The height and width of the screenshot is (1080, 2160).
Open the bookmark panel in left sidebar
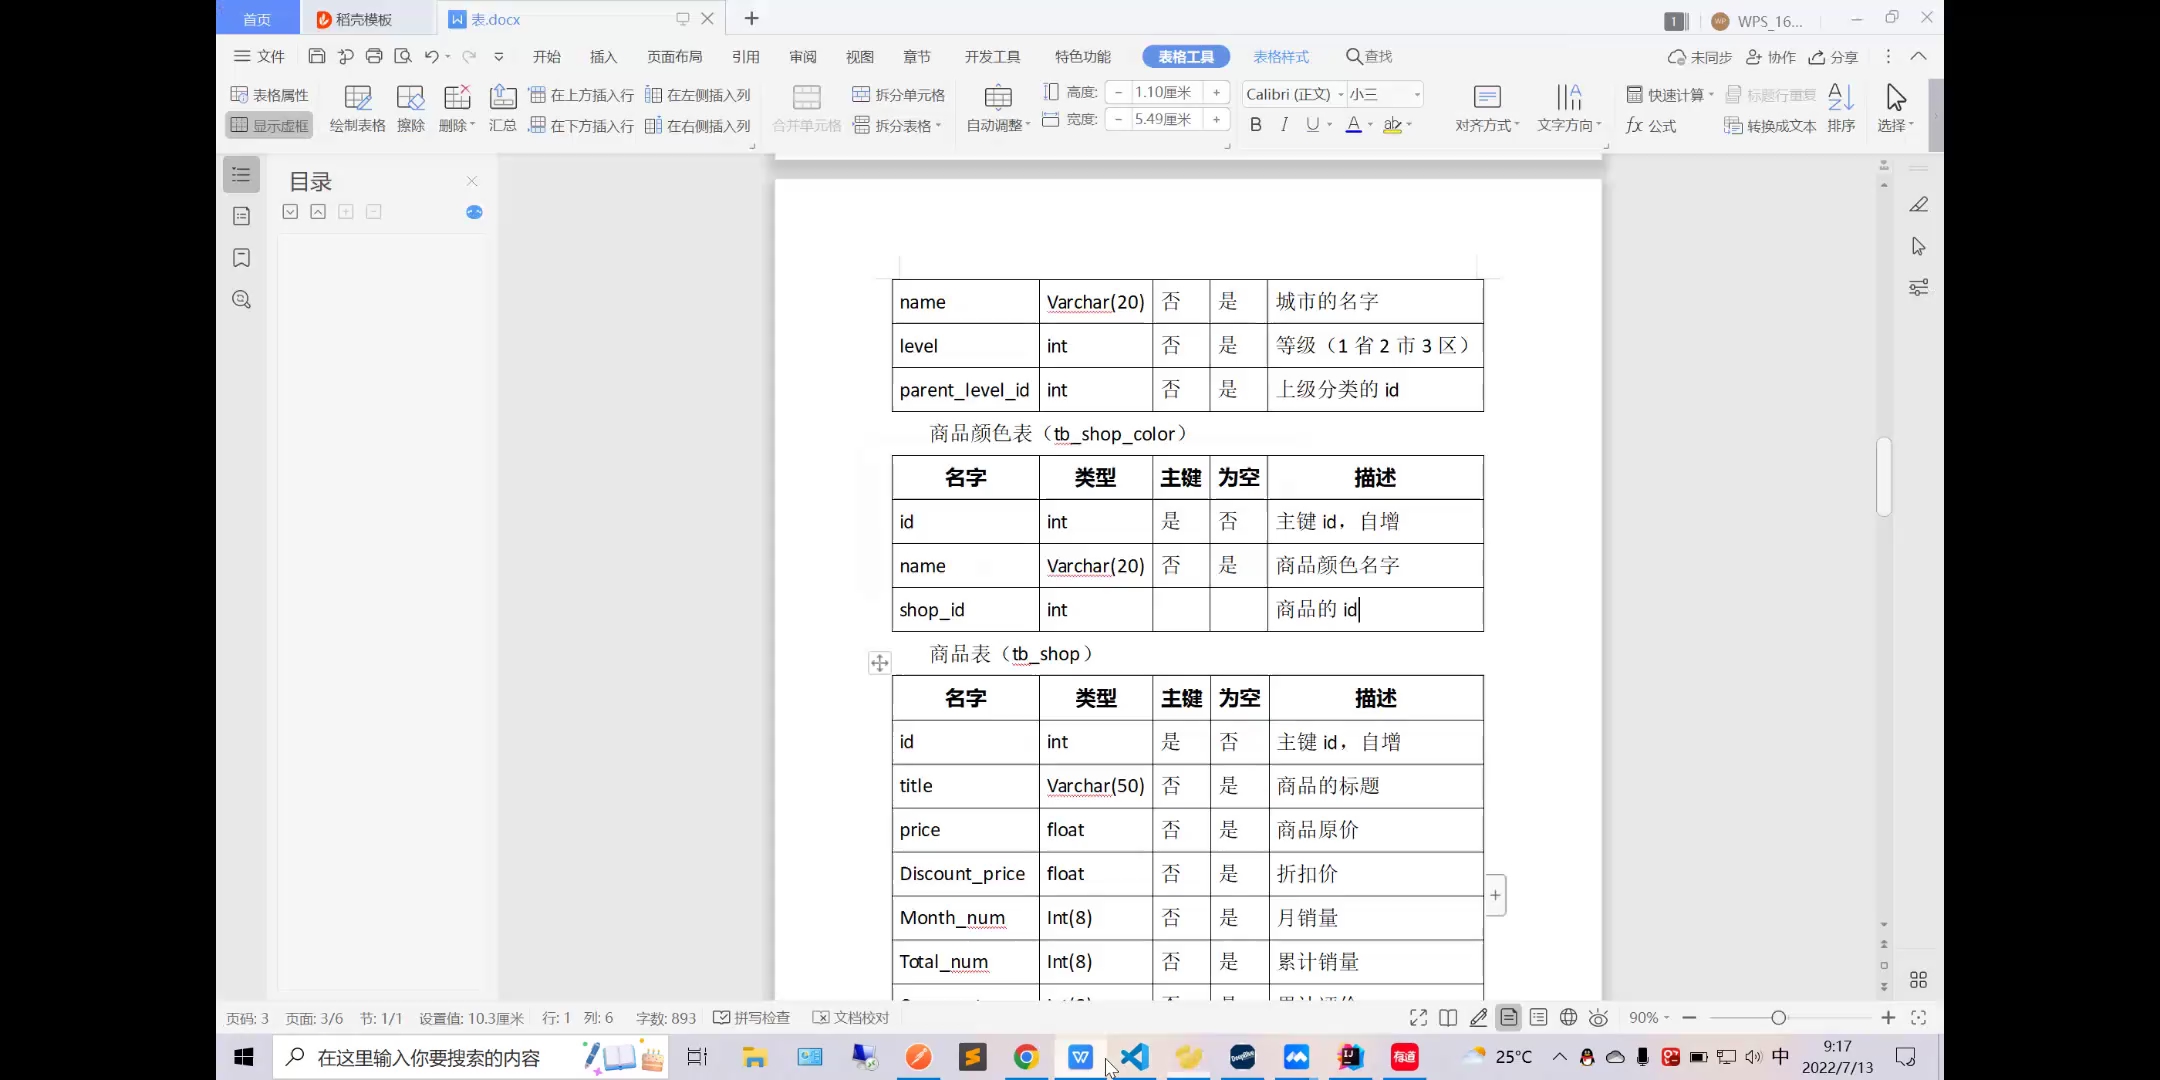241,258
